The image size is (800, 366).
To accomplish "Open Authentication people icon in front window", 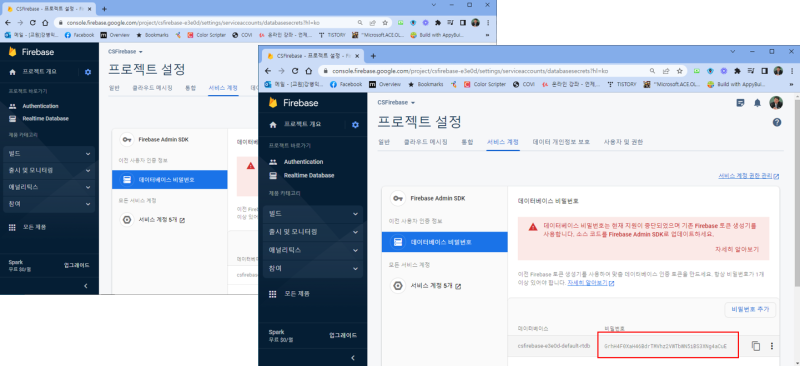I will pos(273,162).
